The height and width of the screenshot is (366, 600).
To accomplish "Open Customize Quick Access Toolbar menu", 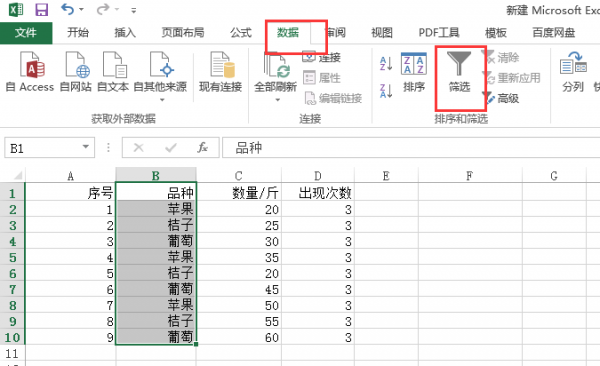I will 134,10.
